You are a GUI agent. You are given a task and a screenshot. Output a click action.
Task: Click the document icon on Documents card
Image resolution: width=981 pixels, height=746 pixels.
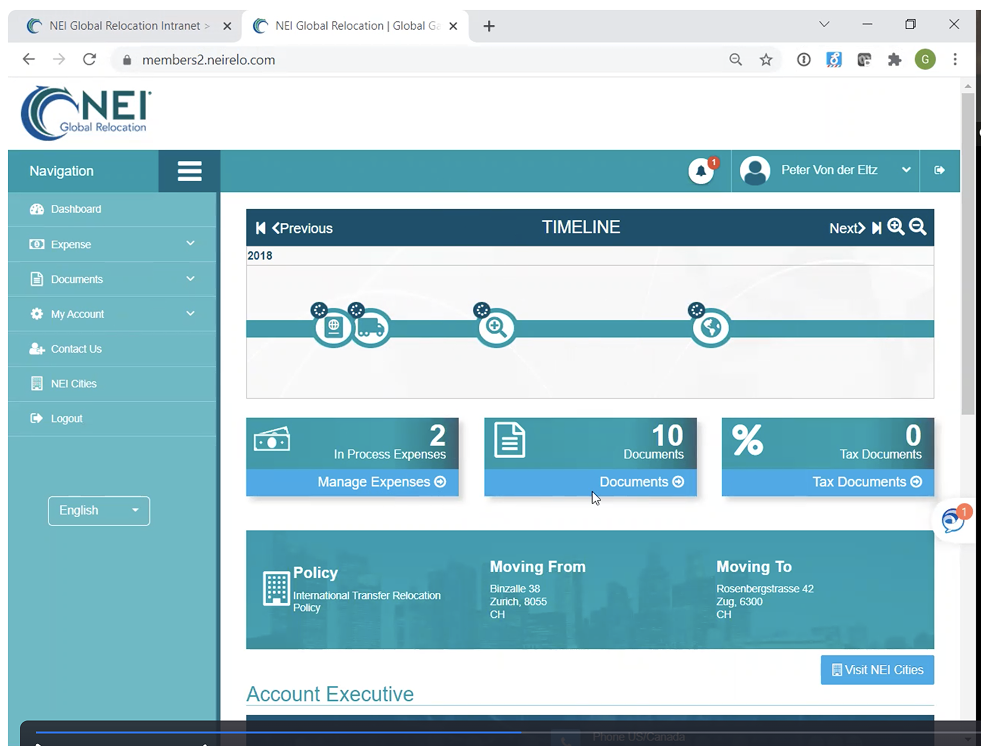pyautogui.click(x=509, y=440)
